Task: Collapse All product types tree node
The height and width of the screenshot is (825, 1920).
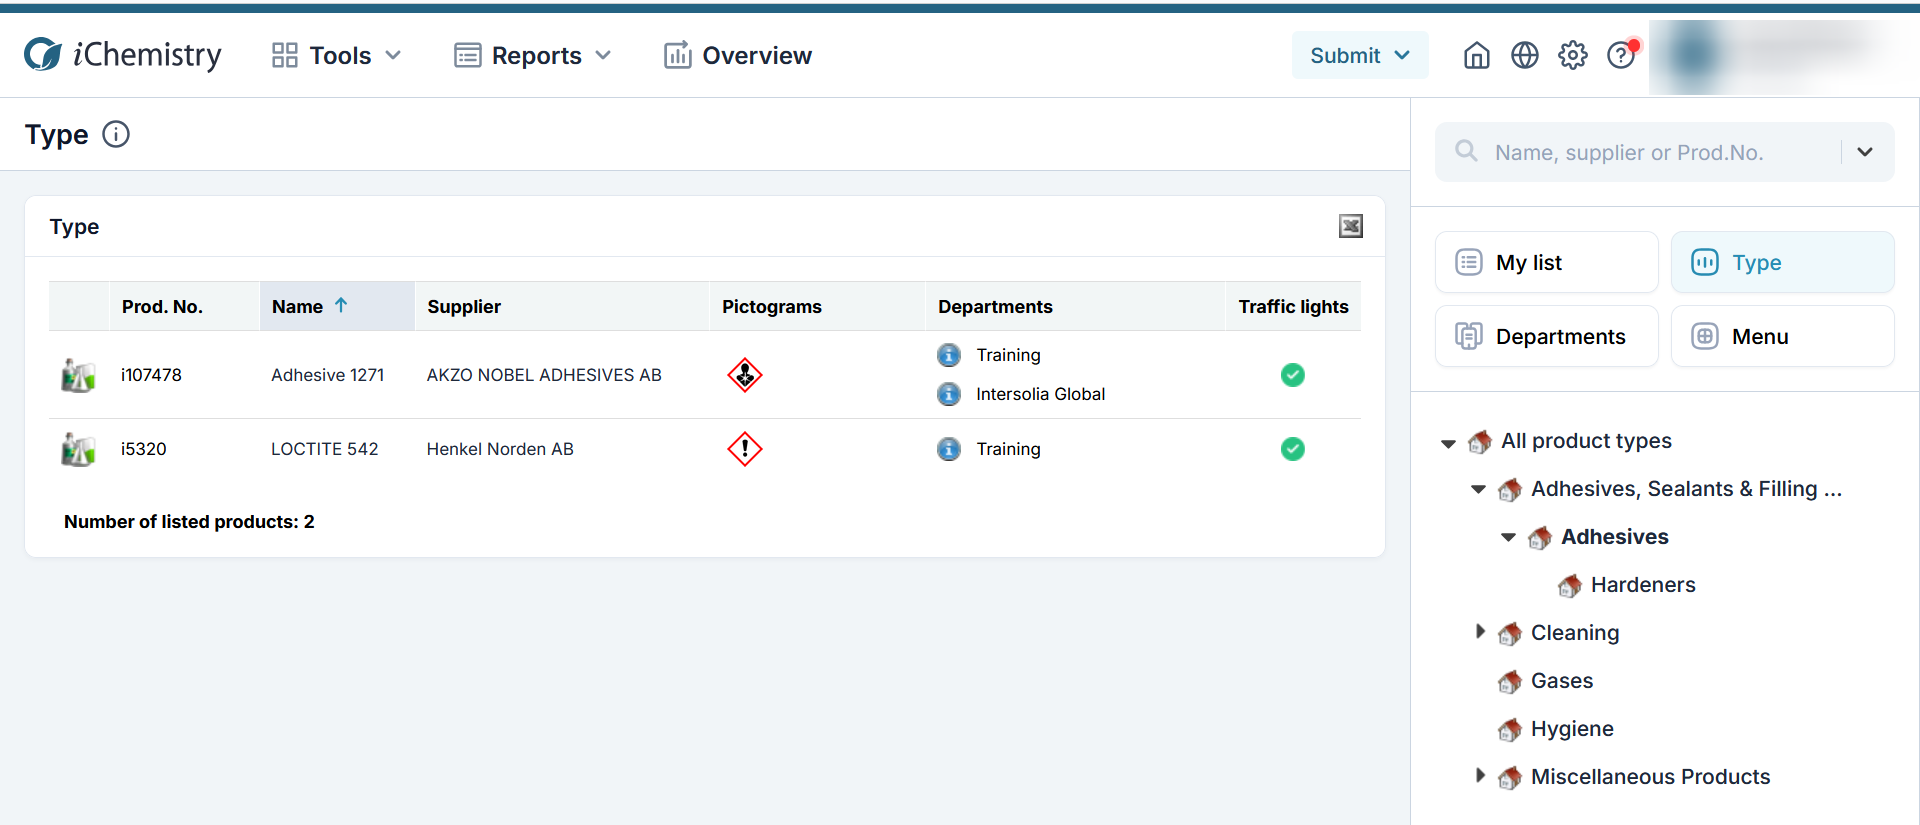Action: click(1448, 443)
